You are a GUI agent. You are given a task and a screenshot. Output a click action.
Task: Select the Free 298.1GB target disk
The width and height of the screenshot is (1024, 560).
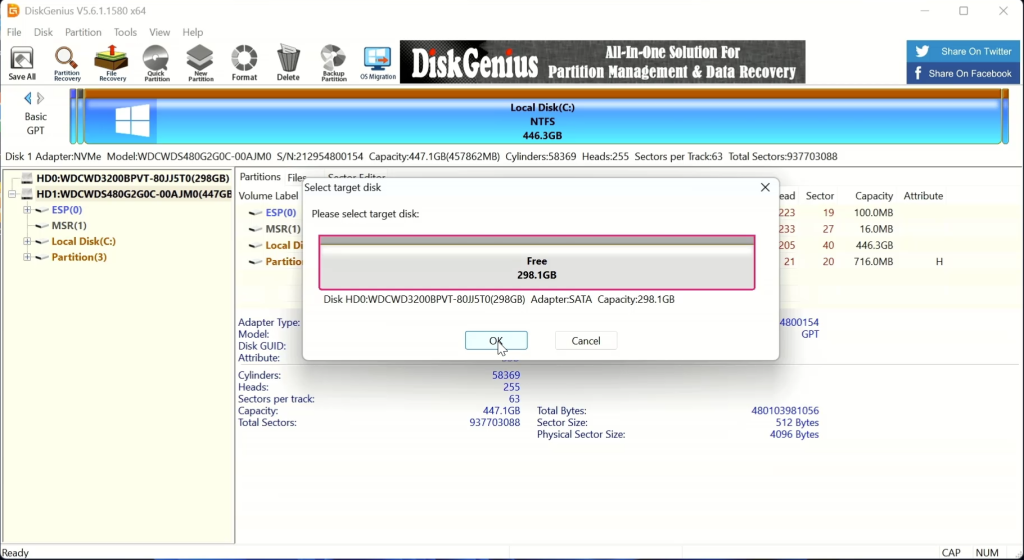pos(536,267)
